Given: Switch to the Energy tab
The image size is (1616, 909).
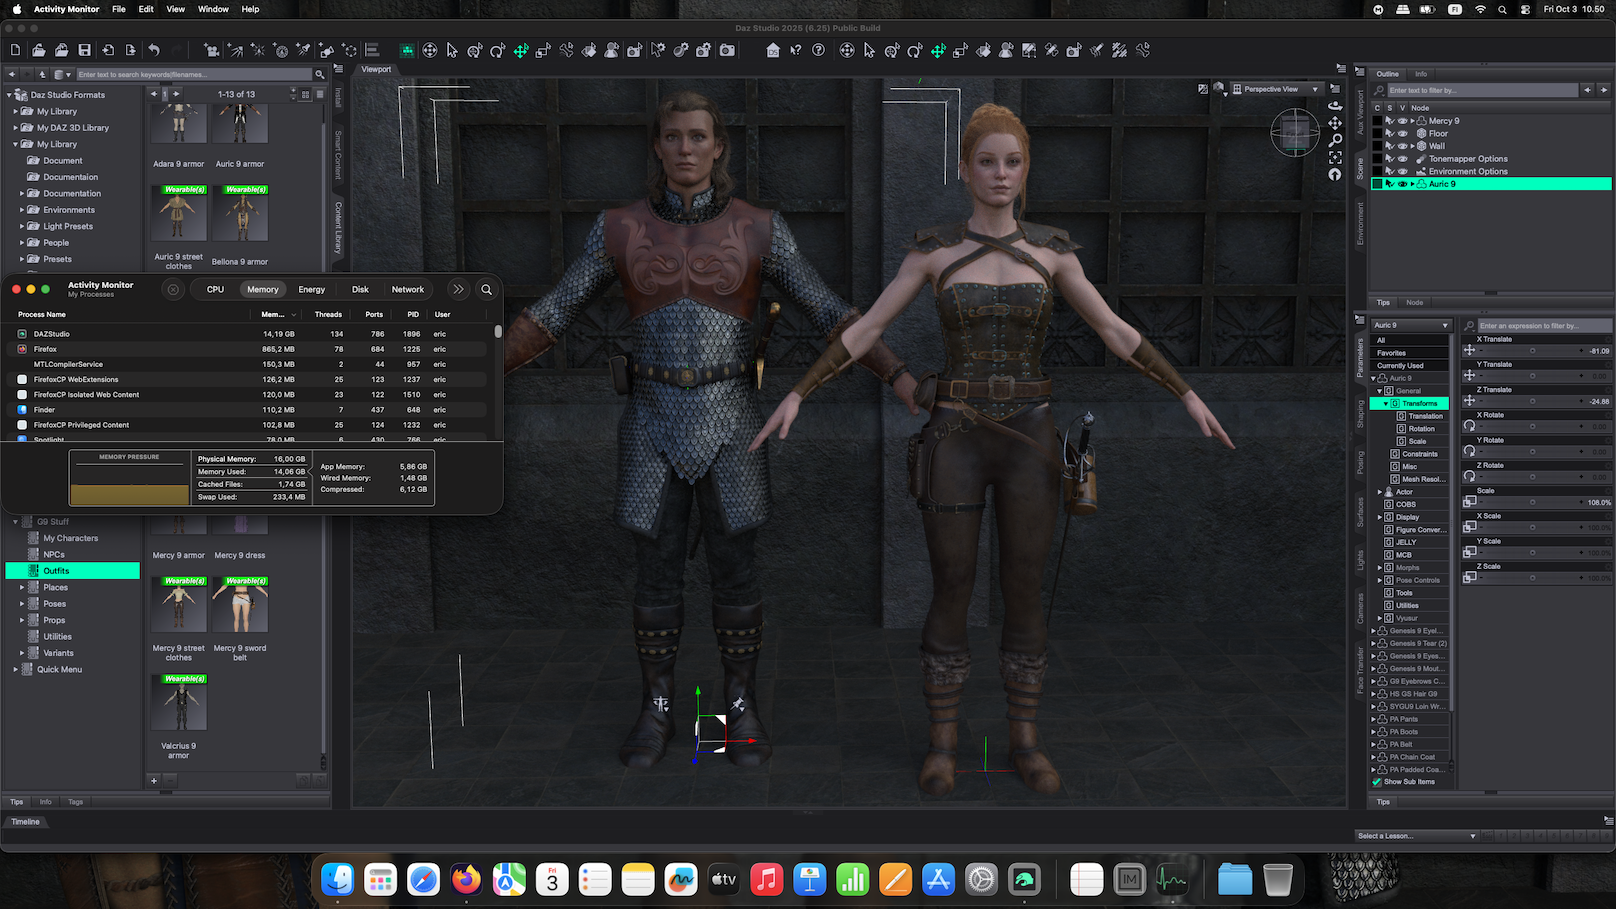Looking at the screenshot, I should point(311,290).
